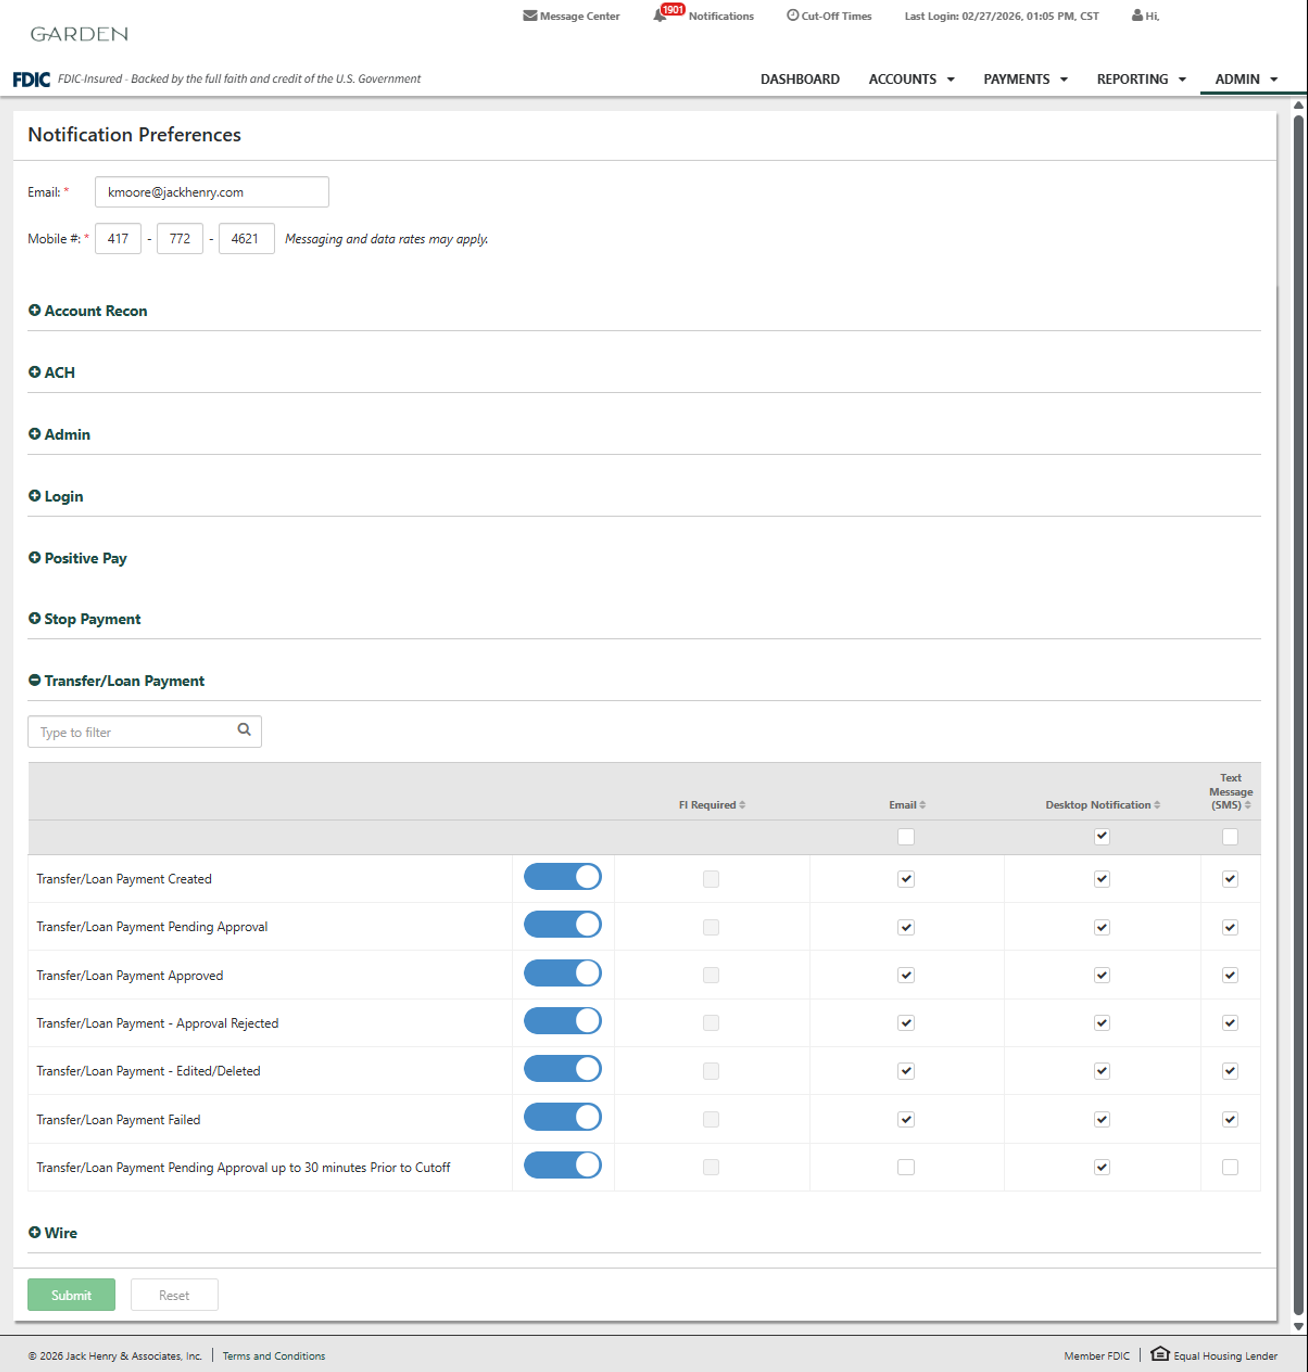Image resolution: width=1308 pixels, height=1372 pixels.
Task: Click the sort arrows beside the Email column
Action: pos(922,805)
